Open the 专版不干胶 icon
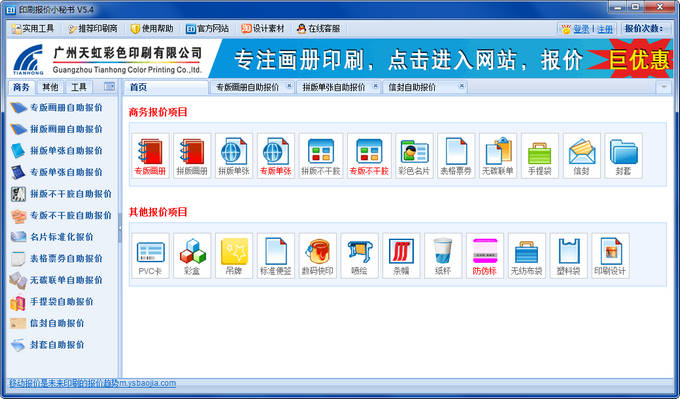 pyautogui.click(x=369, y=156)
